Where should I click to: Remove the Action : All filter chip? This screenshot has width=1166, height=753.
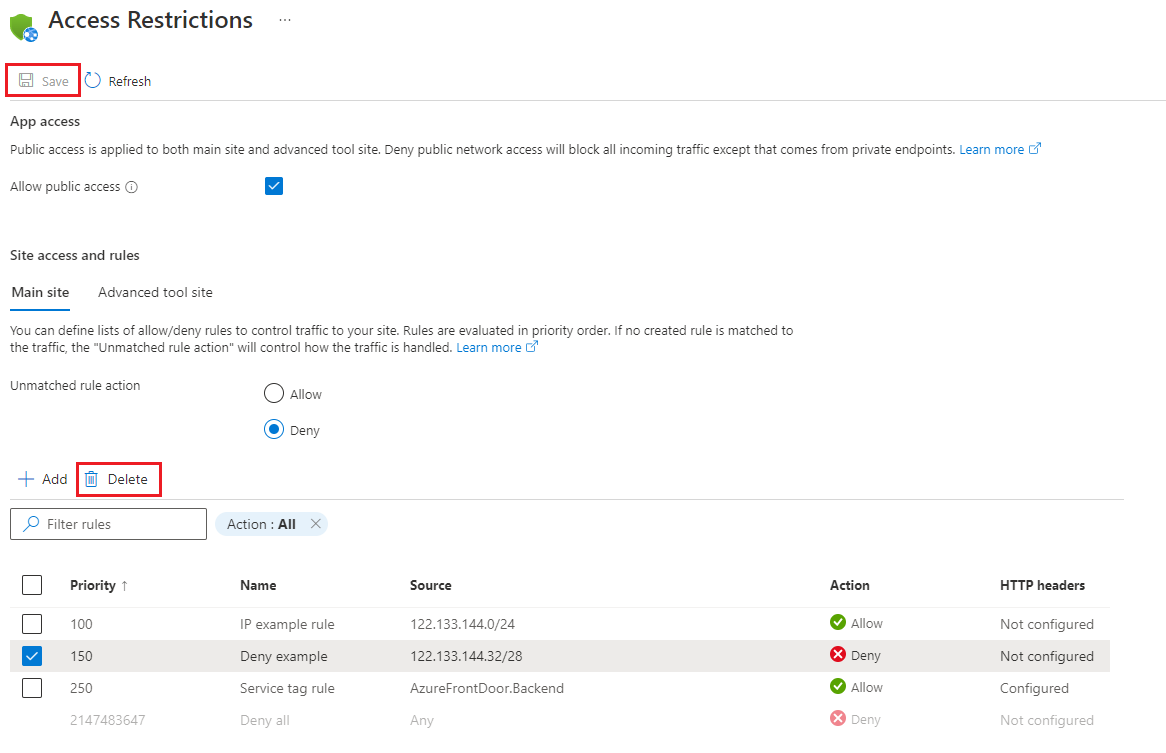315,524
